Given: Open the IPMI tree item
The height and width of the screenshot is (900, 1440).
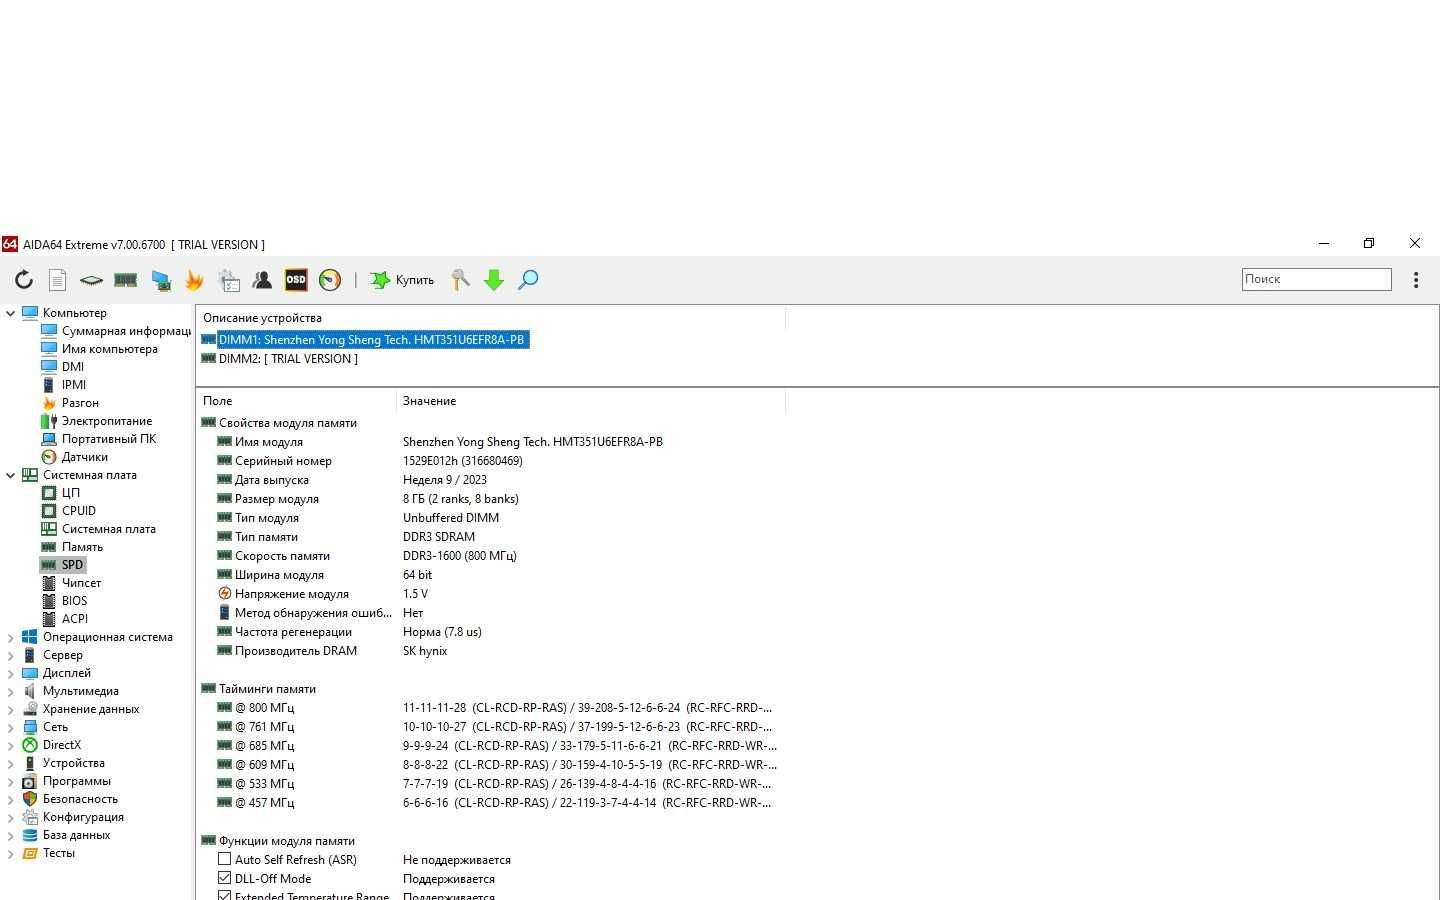Looking at the screenshot, I should click(63, 385).
